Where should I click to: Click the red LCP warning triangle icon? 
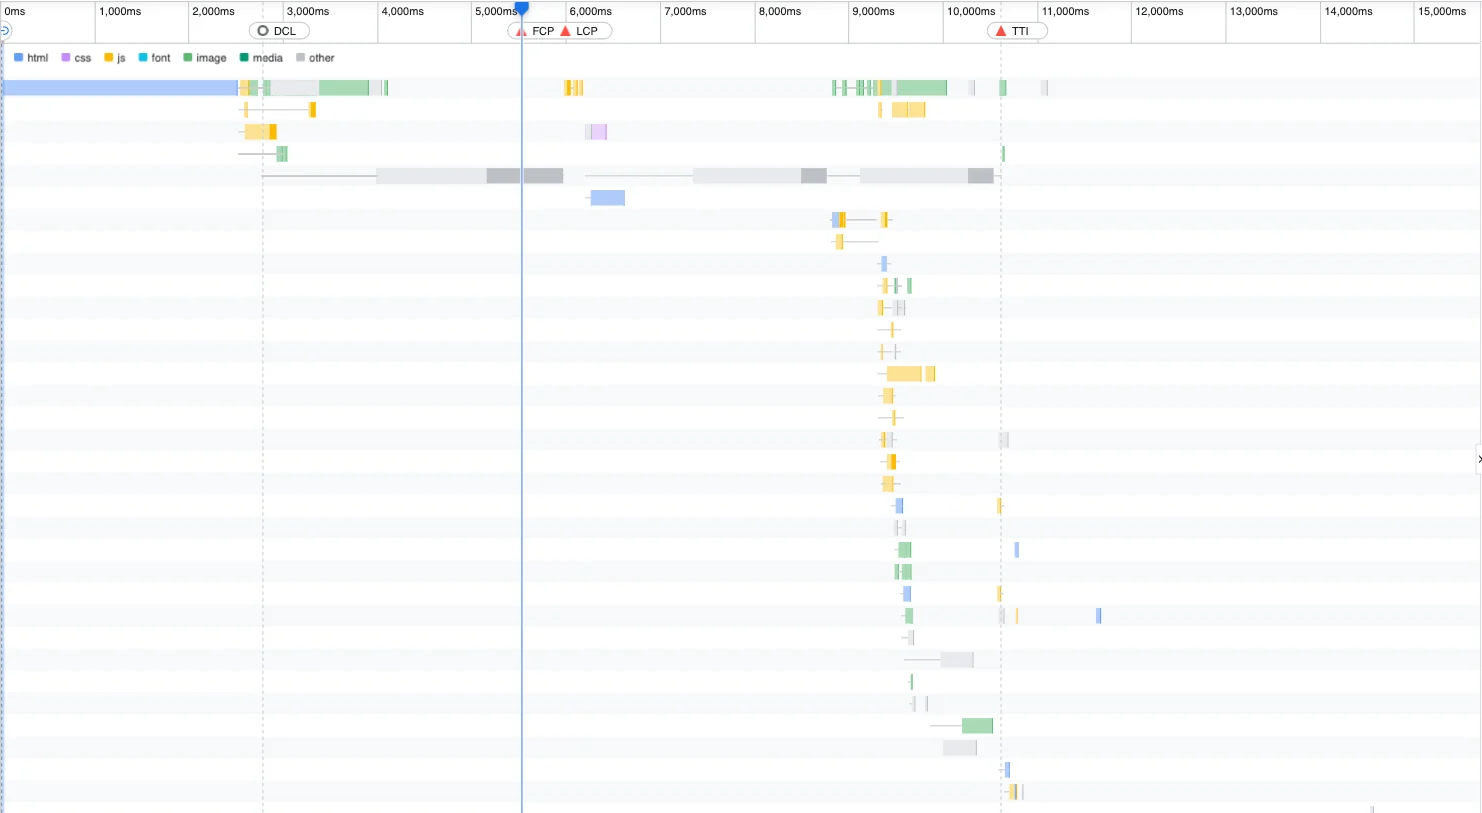(x=566, y=30)
